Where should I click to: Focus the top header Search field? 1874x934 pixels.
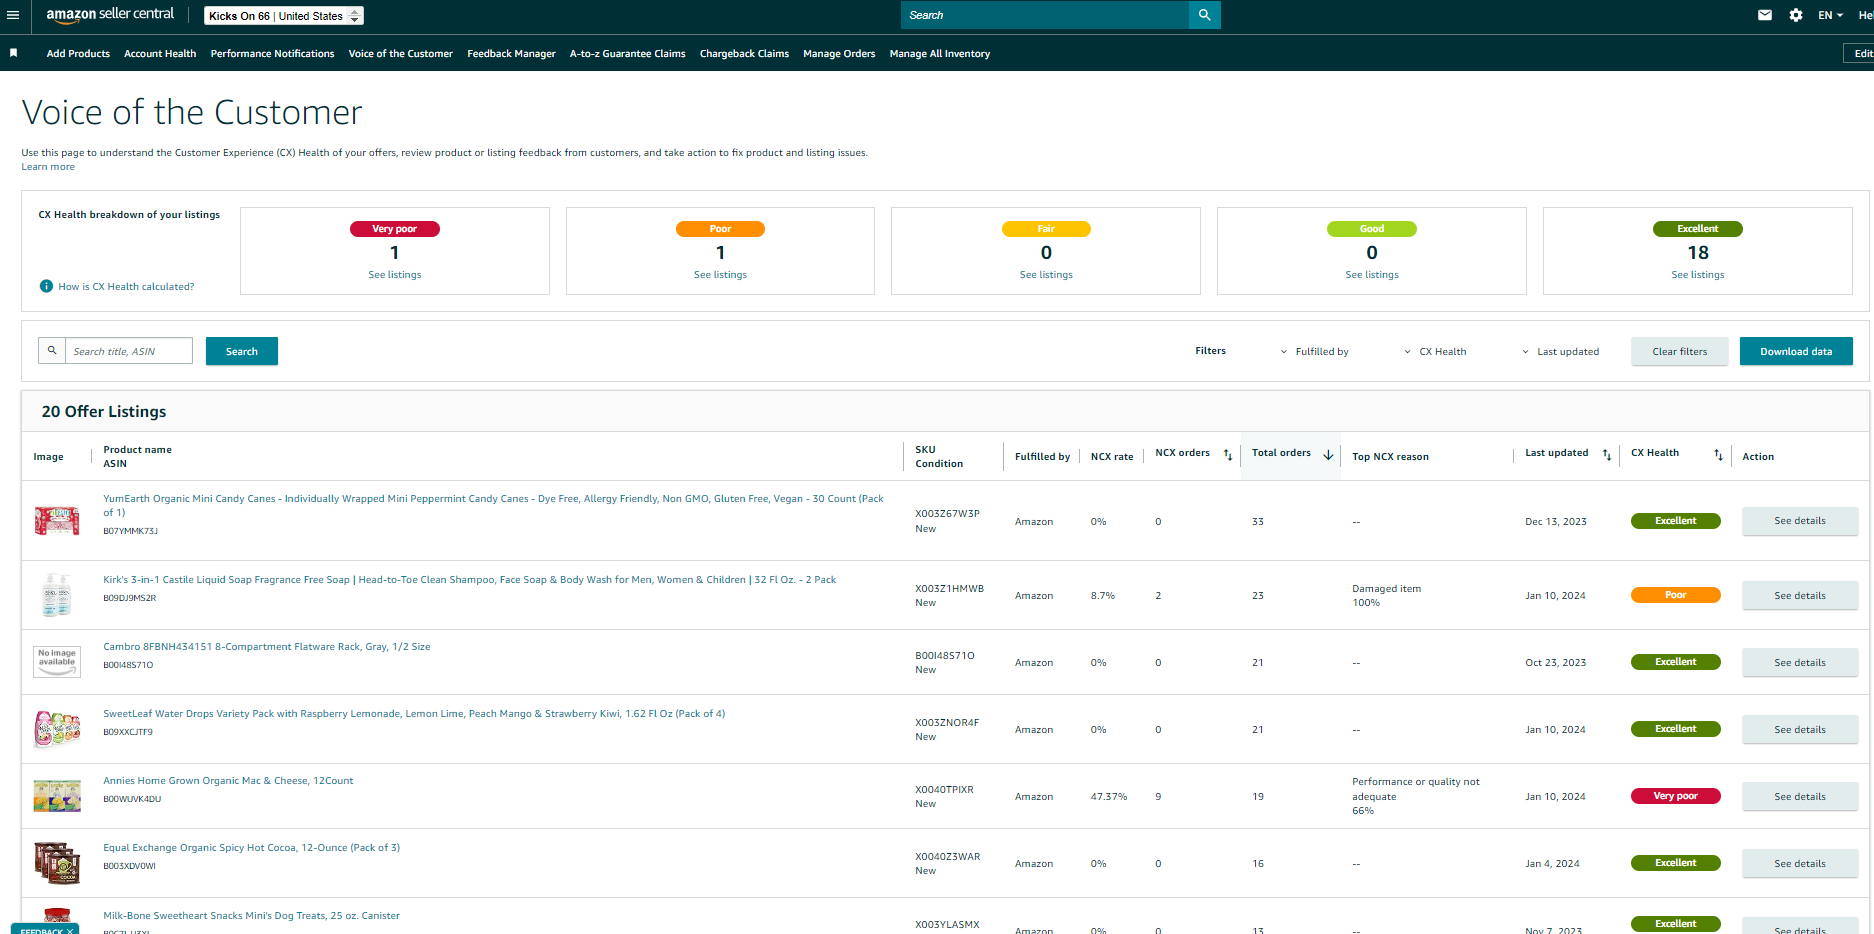(x=1044, y=15)
